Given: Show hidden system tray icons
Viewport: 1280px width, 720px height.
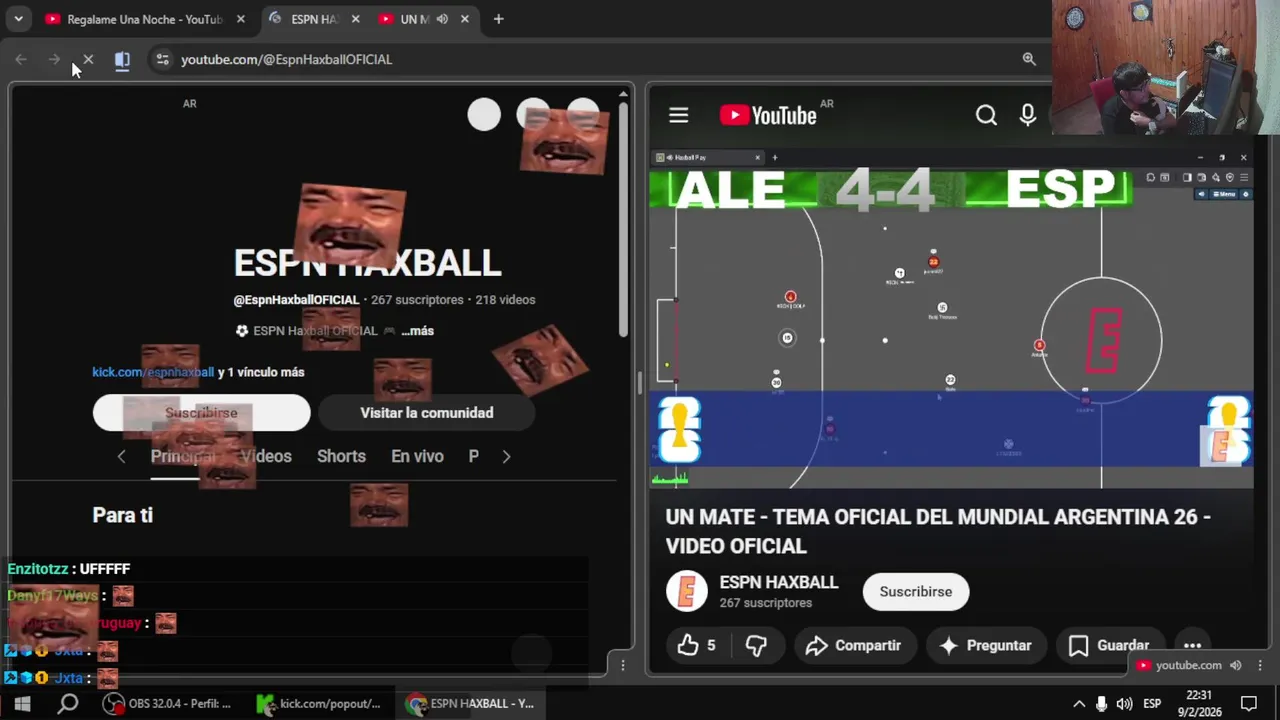Looking at the screenshot, I should click(1079, 704).
